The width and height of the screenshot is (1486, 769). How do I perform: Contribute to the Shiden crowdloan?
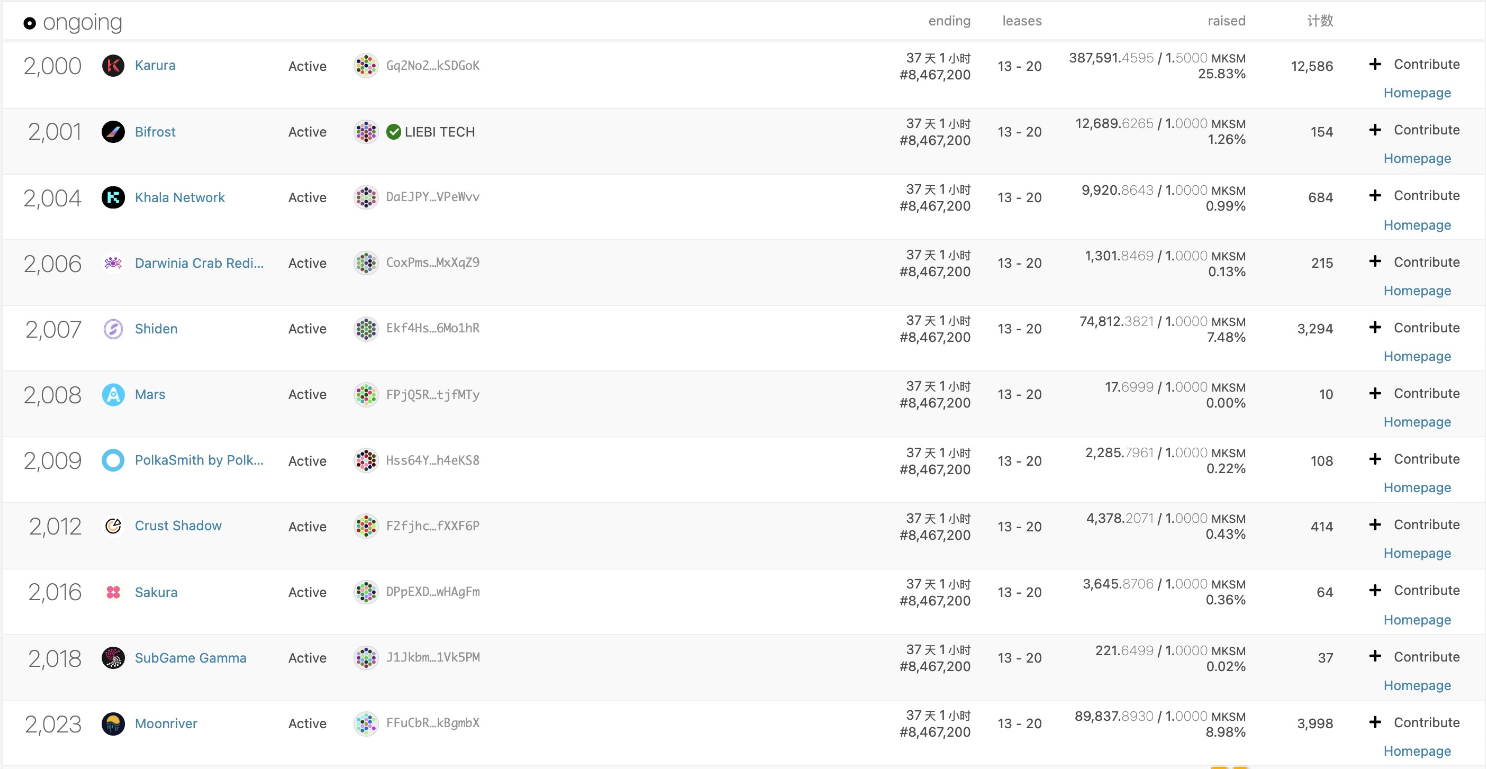click(1416, 327)
